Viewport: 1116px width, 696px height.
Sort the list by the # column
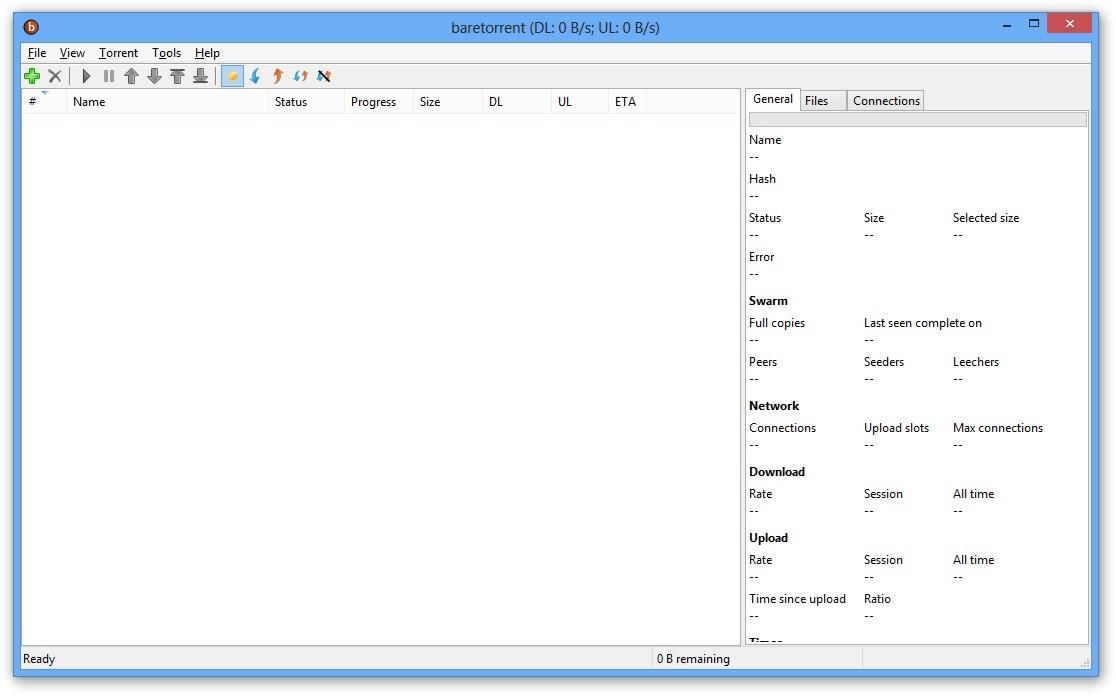click(44, 102)
